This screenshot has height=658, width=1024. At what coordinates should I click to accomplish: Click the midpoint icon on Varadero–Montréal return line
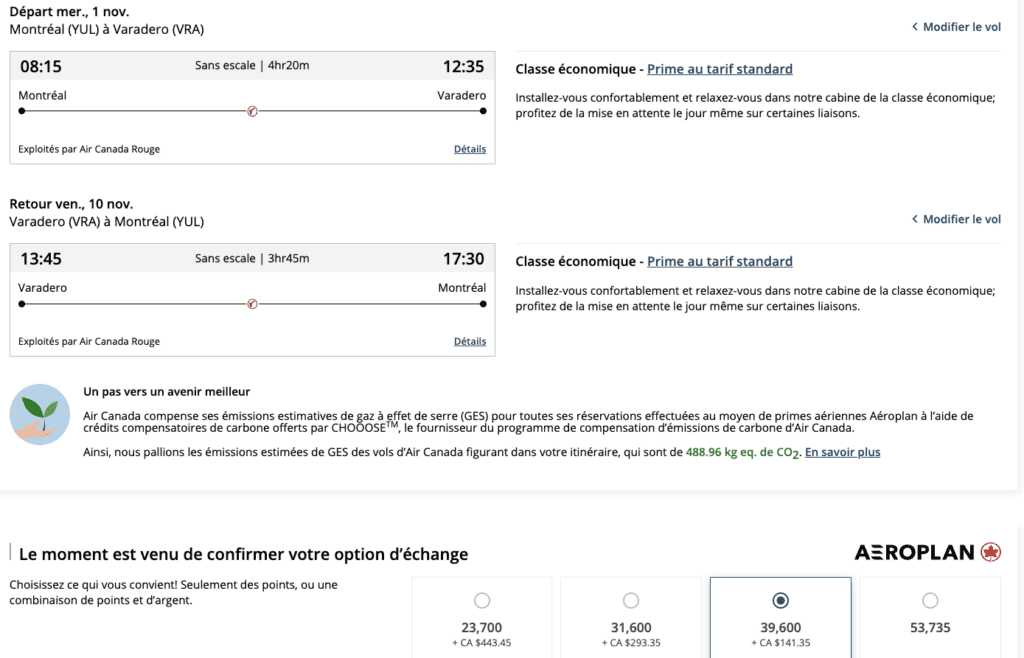[252, 303]
